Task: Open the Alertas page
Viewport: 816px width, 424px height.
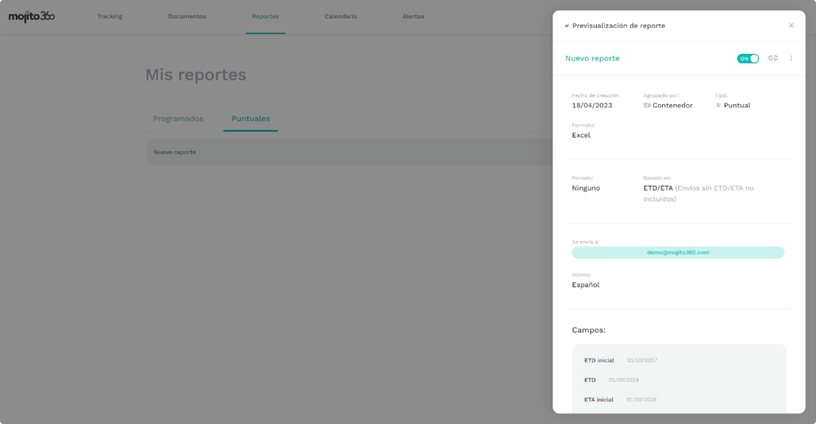Action: (x=413, y=17)
